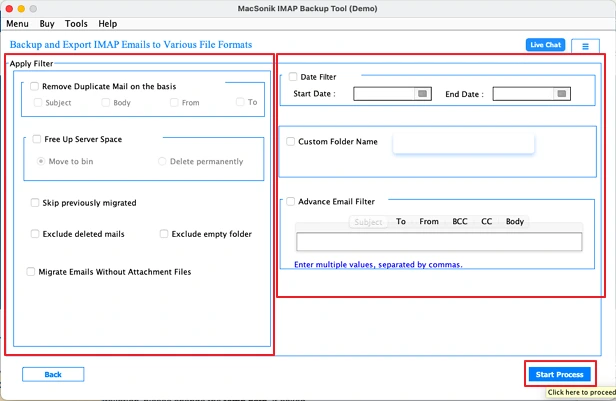
Task: Enable Free Up Server Space option
Action: click(37, 139)
